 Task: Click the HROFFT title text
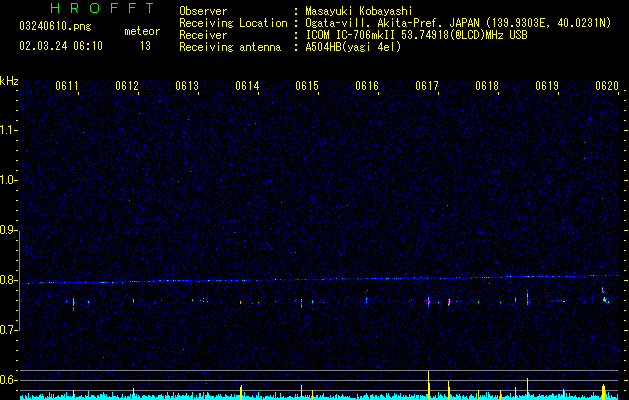point(102,8)
